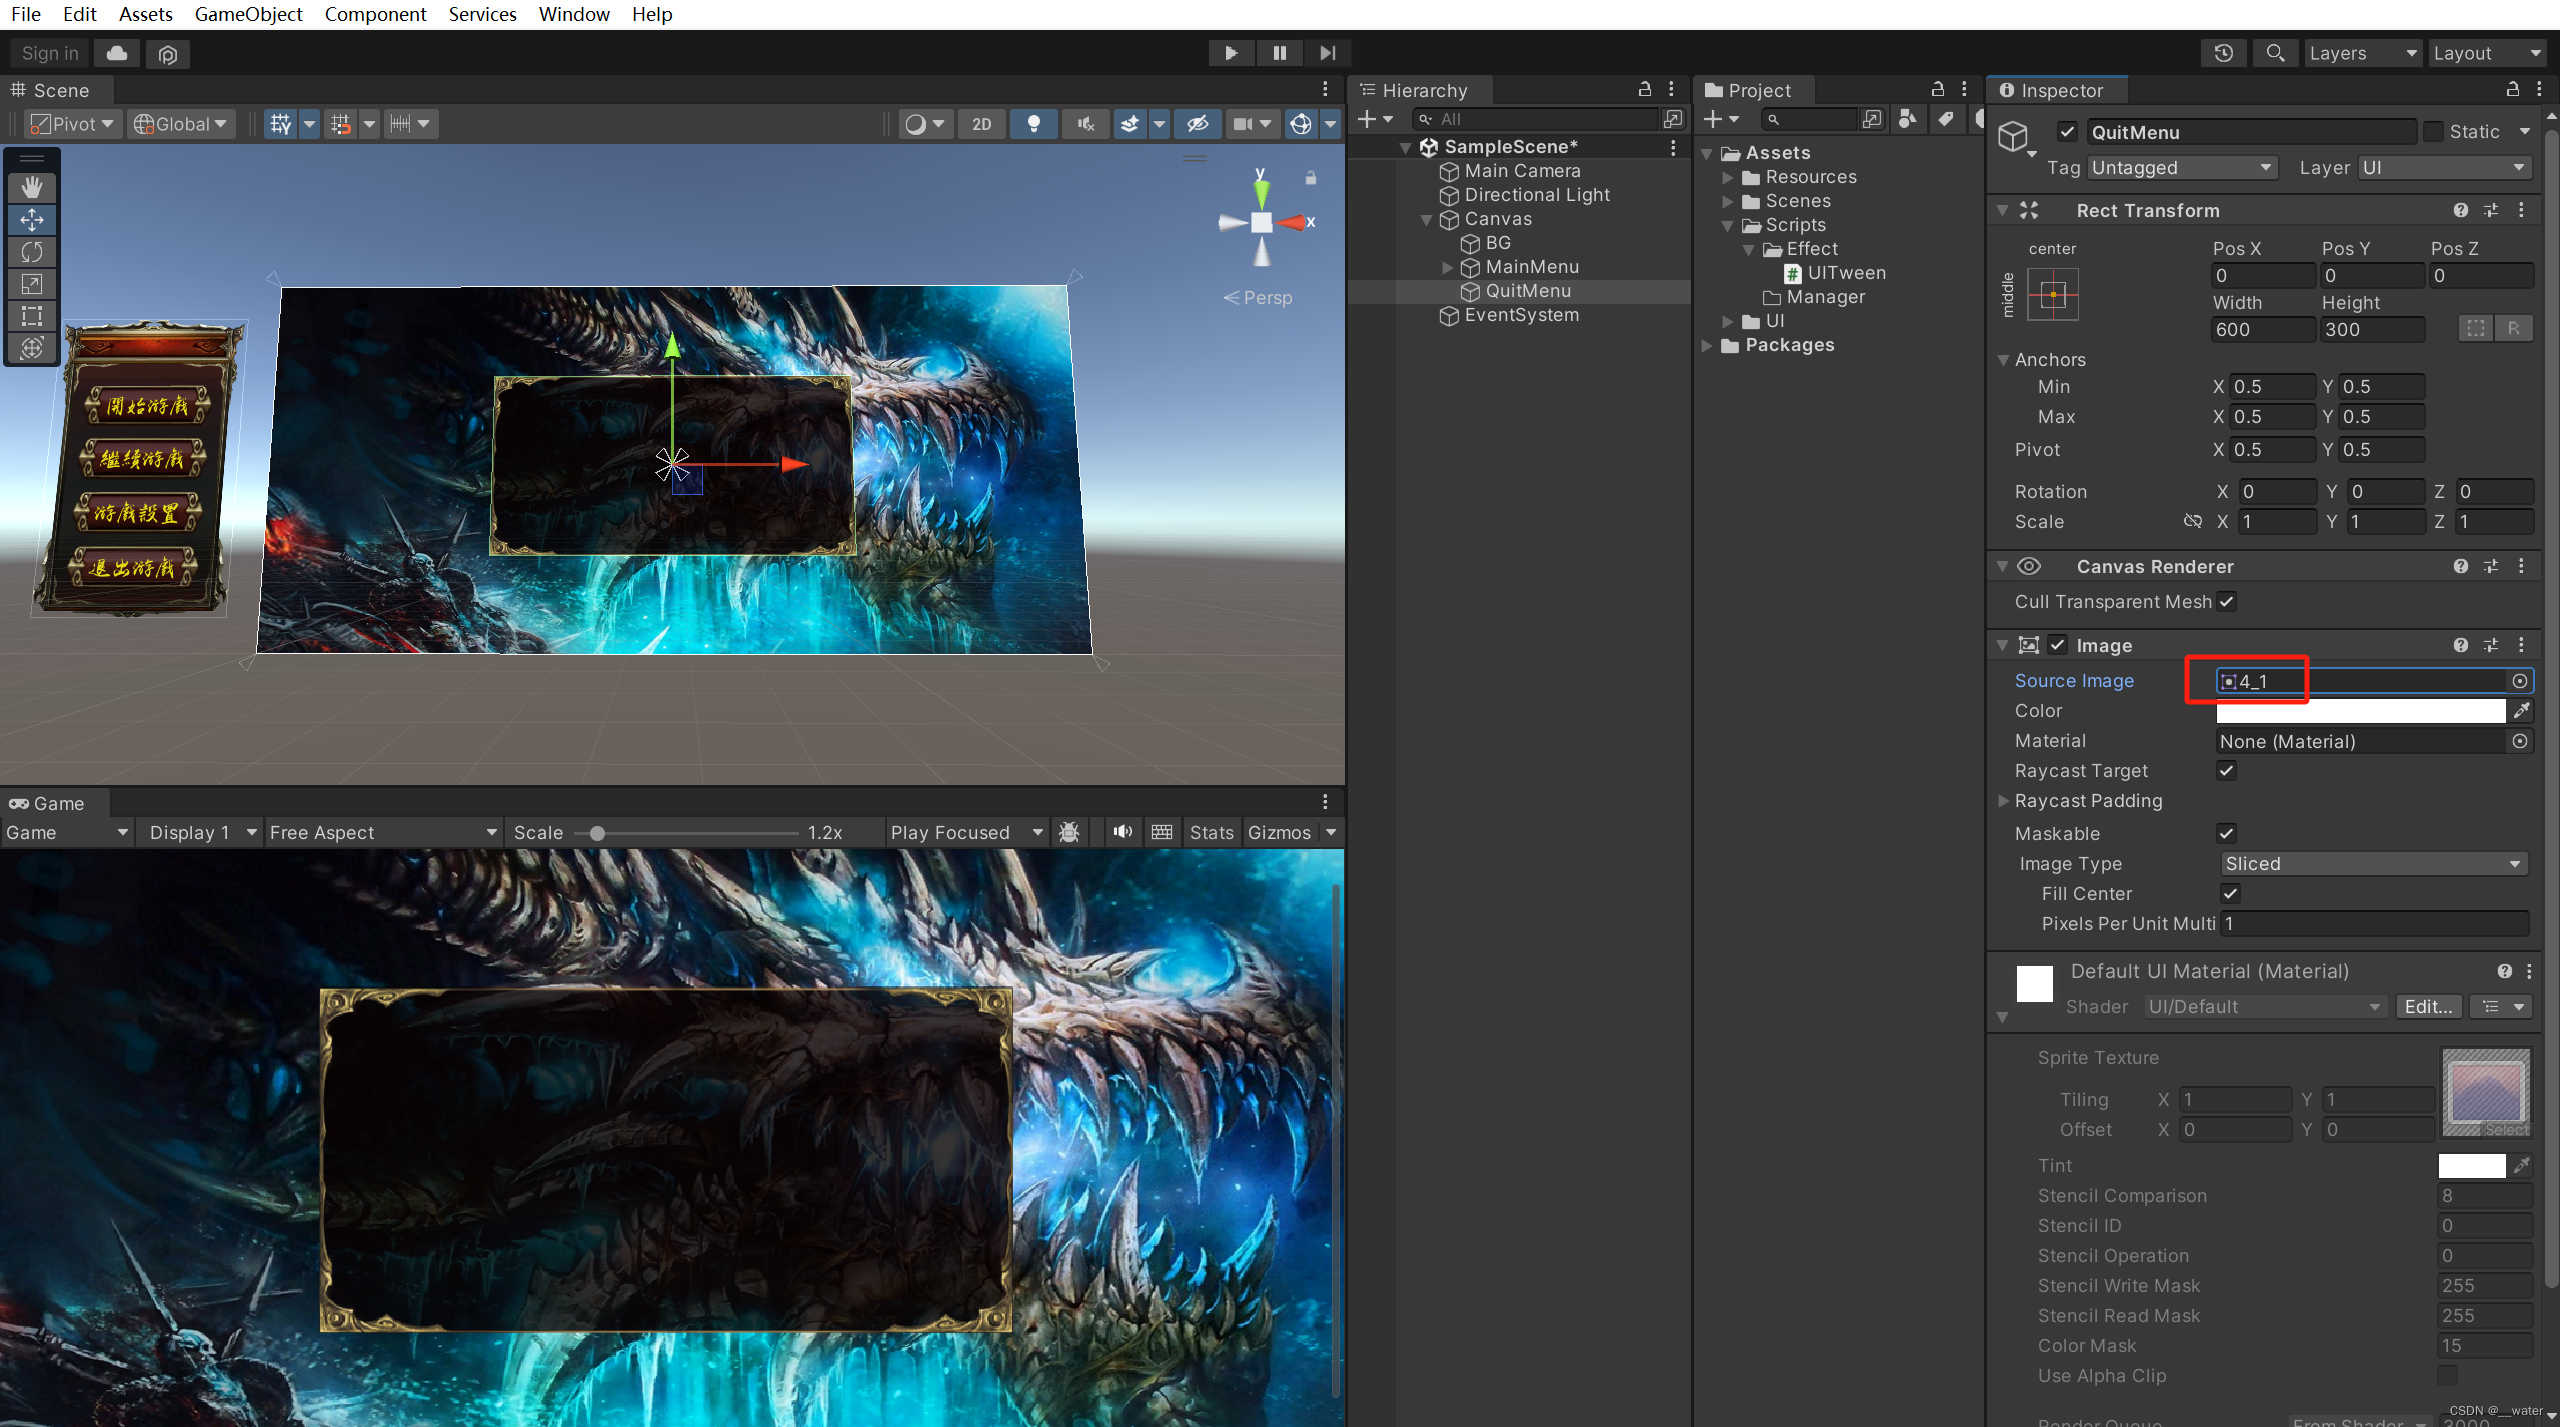Open the Tag dropdown
This screenshot has height=1427, width=2560.
tap(2182, 168)
